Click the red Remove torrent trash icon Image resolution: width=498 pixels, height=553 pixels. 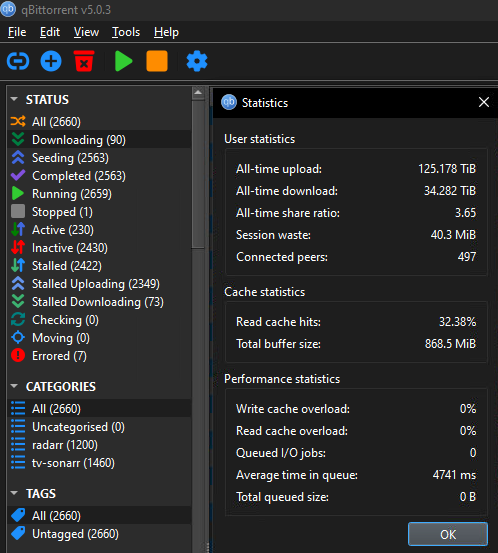(x=84, y=61)
